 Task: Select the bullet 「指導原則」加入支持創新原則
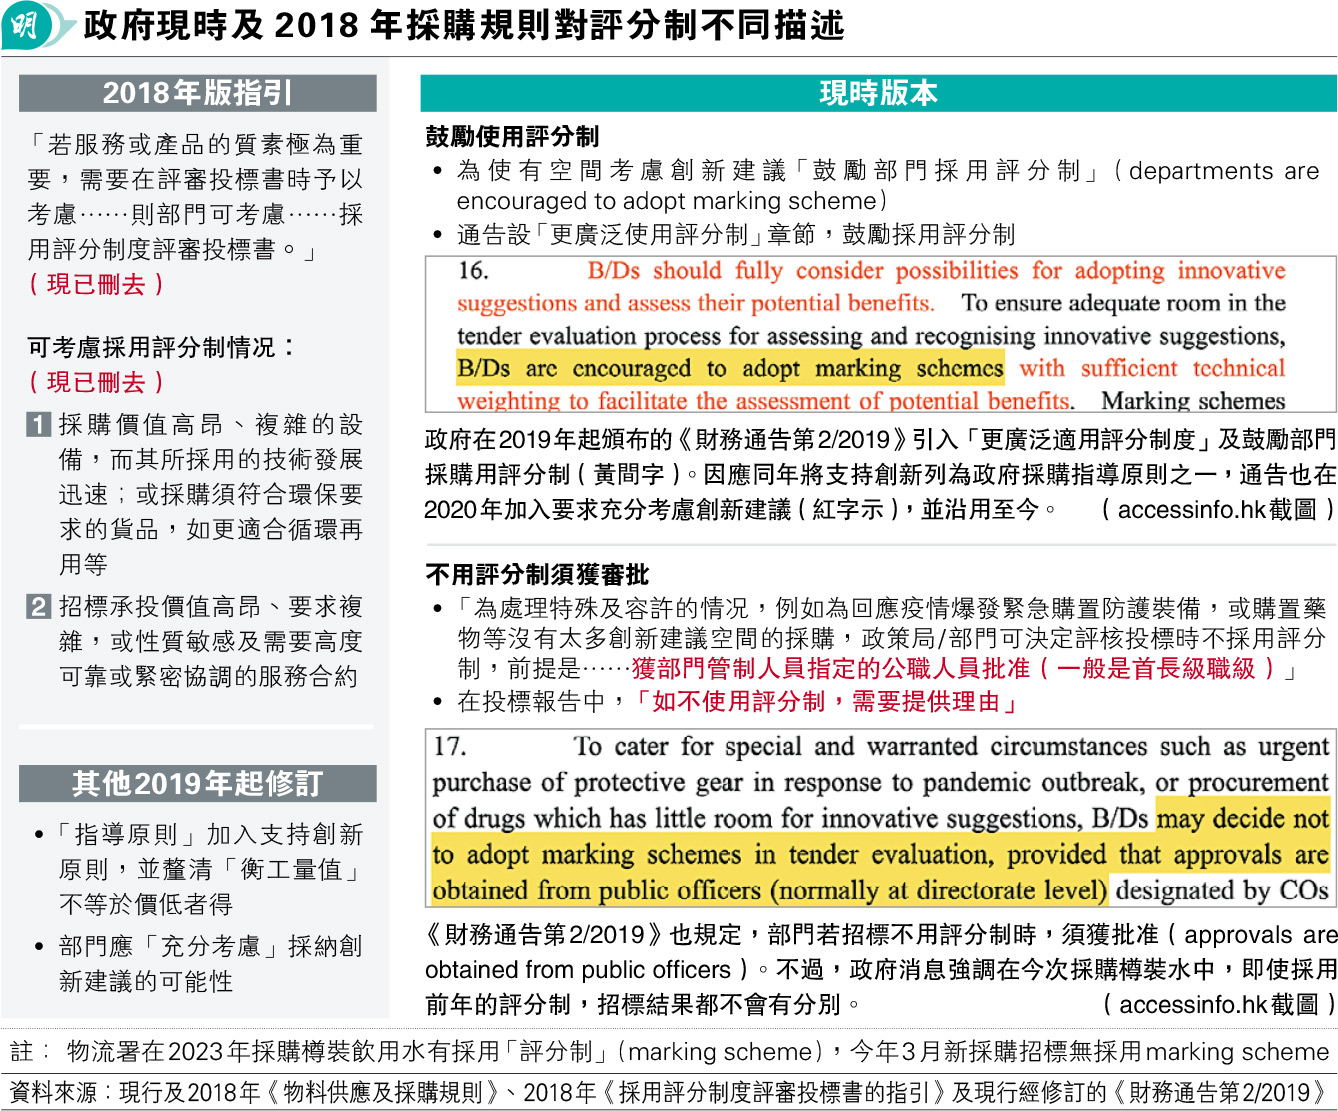(x=199, y=869)
